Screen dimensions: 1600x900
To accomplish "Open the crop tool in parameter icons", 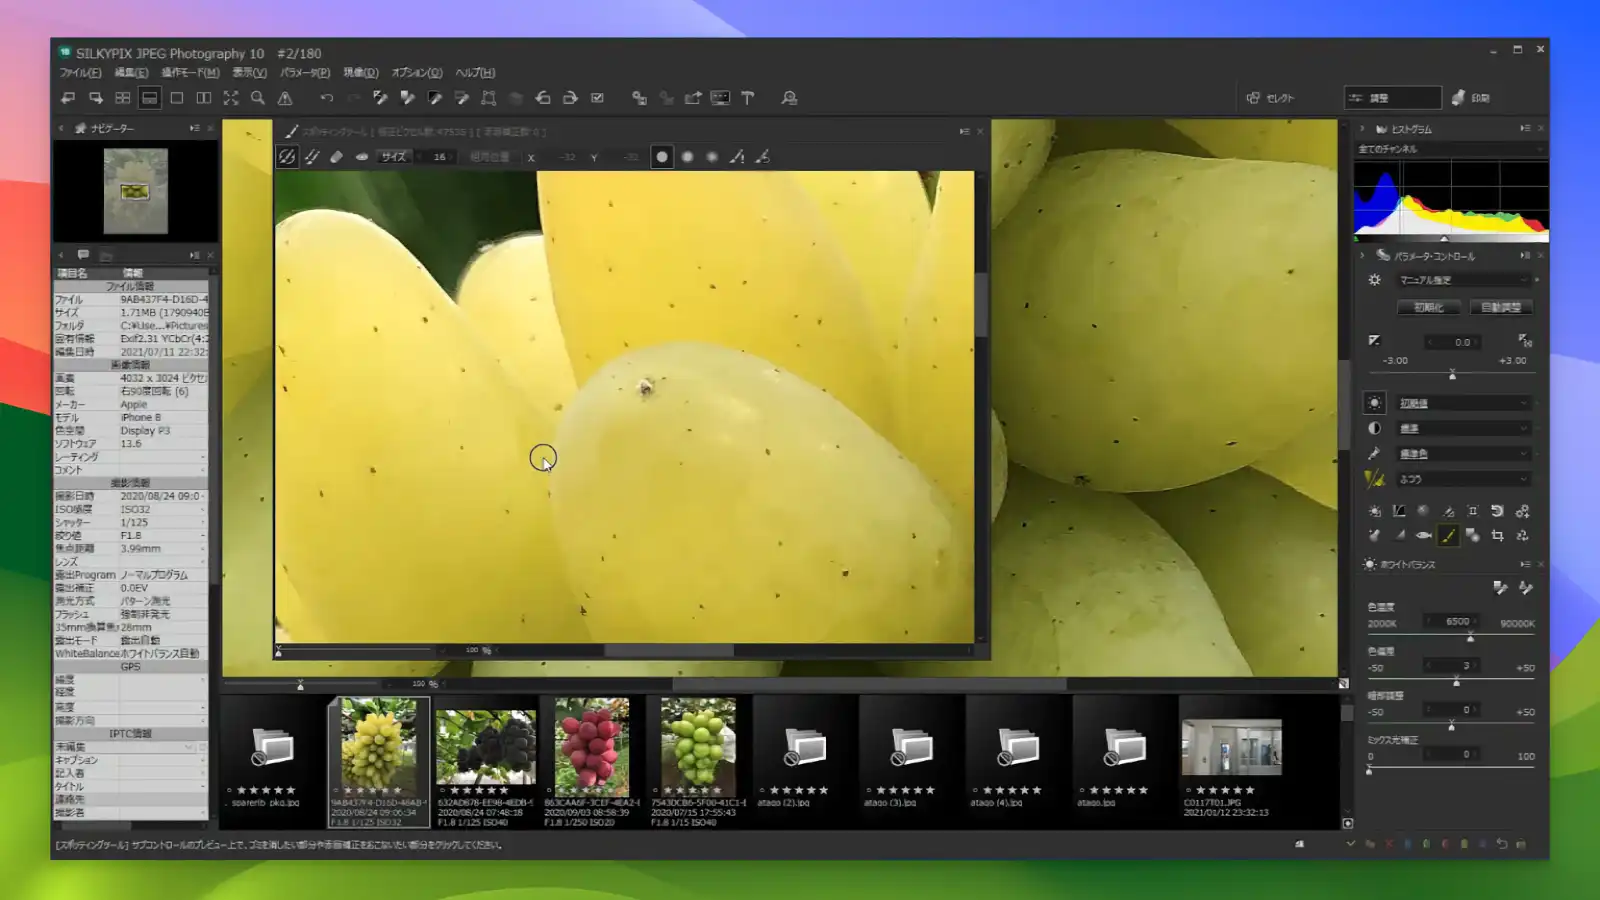I will (x=1497, y=536).
